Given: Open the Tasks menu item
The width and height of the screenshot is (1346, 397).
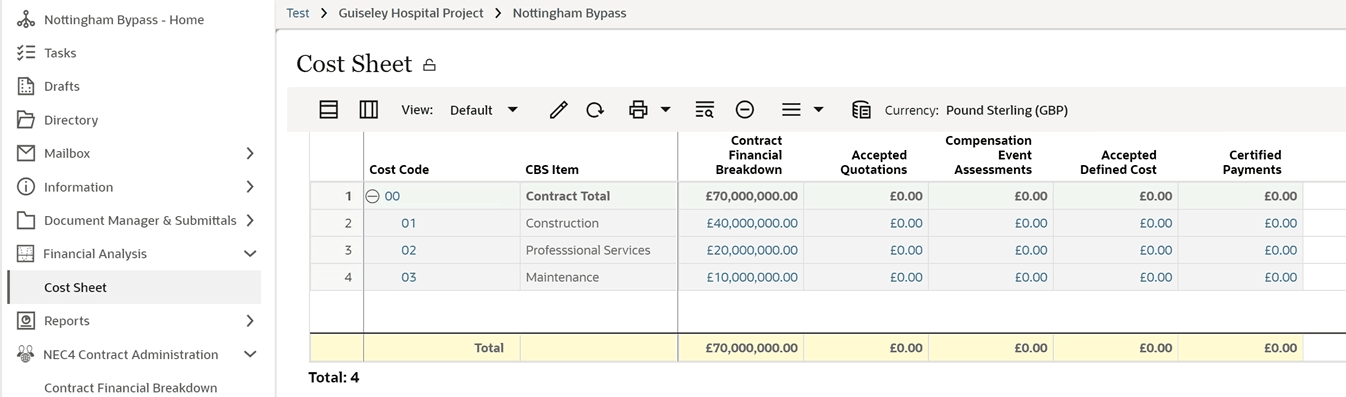Looking at the screenshot, I should click(60, 53).
